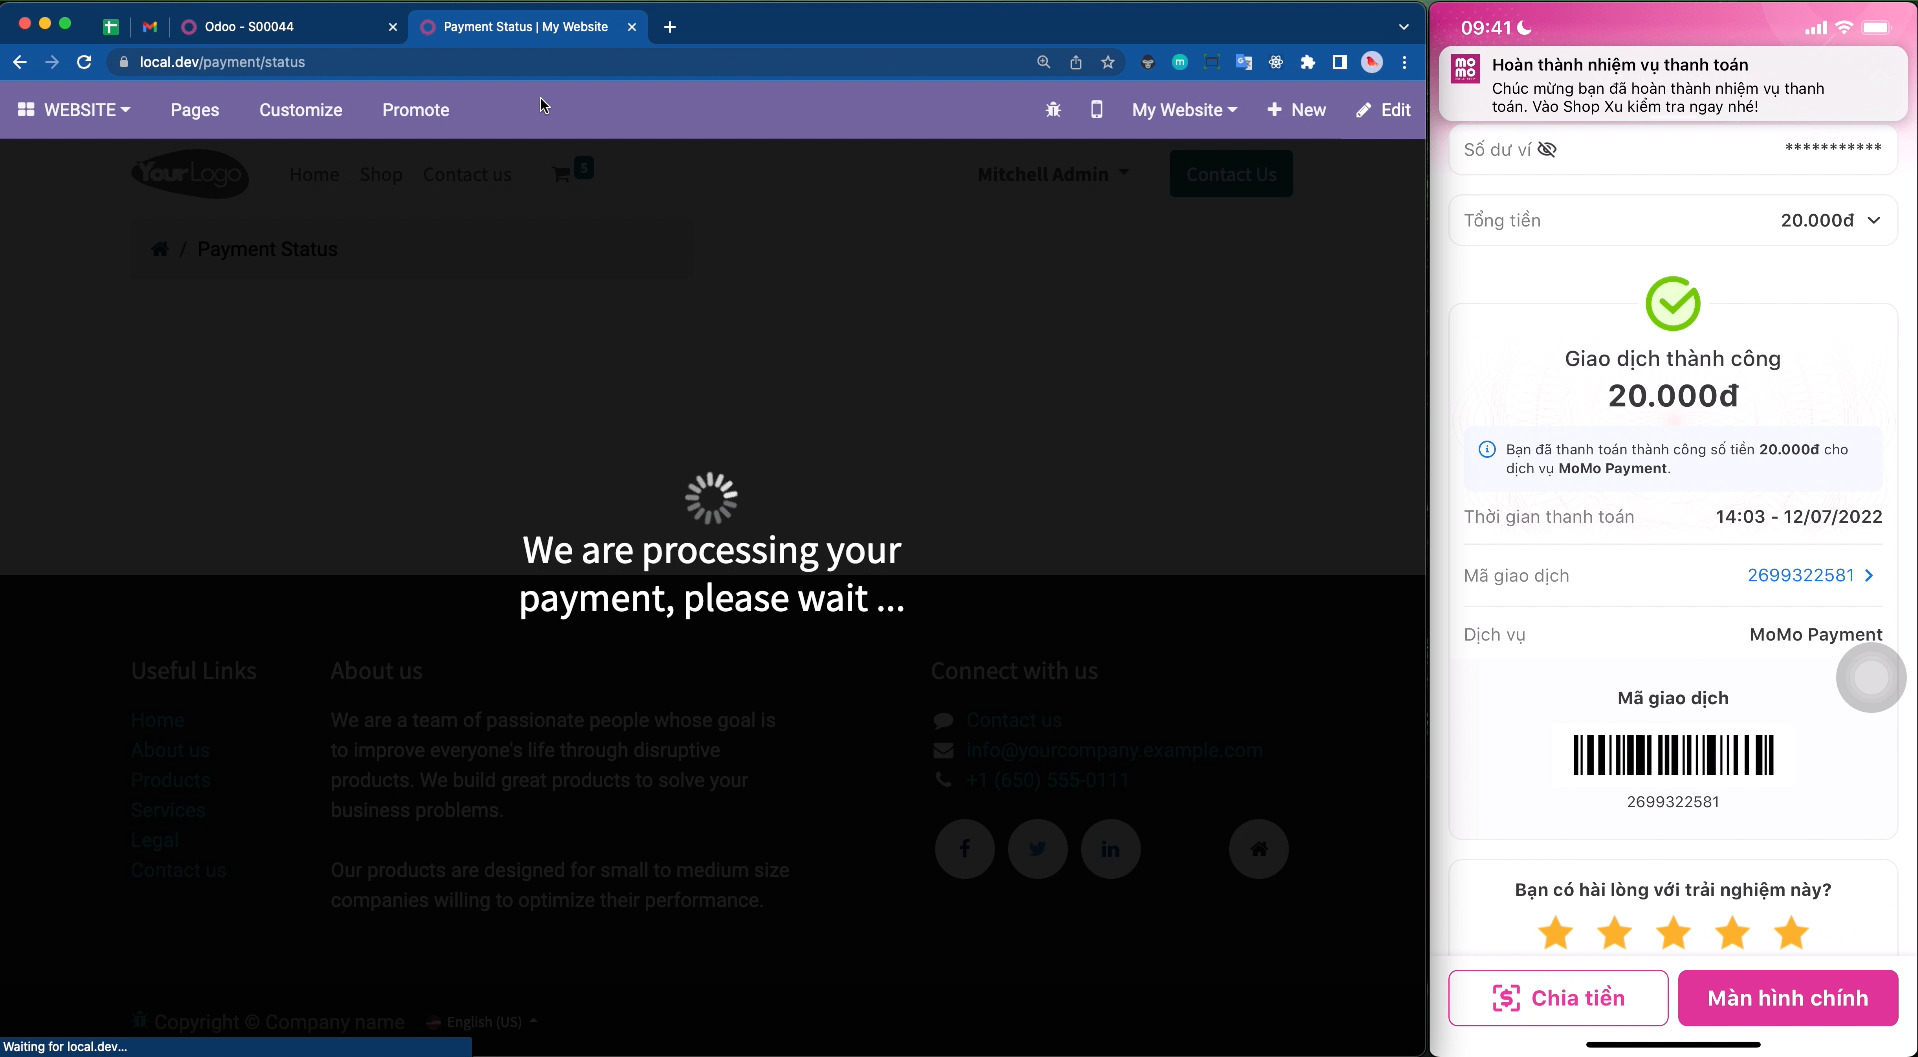This screenshot has width=1918, height=1057.
Task: Click the round home icon in footer
Action: [x=1259, y=849]
